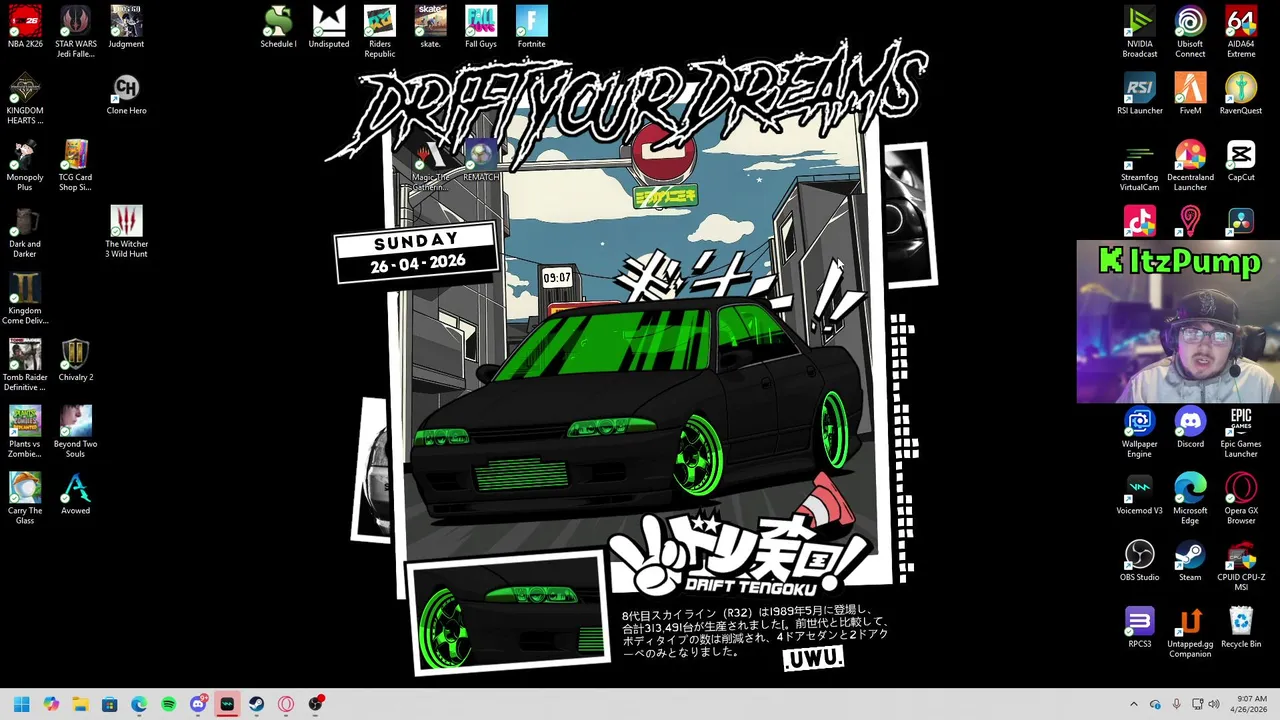The height and width of the screenshot is (720, 1280).
Task: Open the AIDA64 Extreme shortcut
Action: click(x=1241, y=32)
